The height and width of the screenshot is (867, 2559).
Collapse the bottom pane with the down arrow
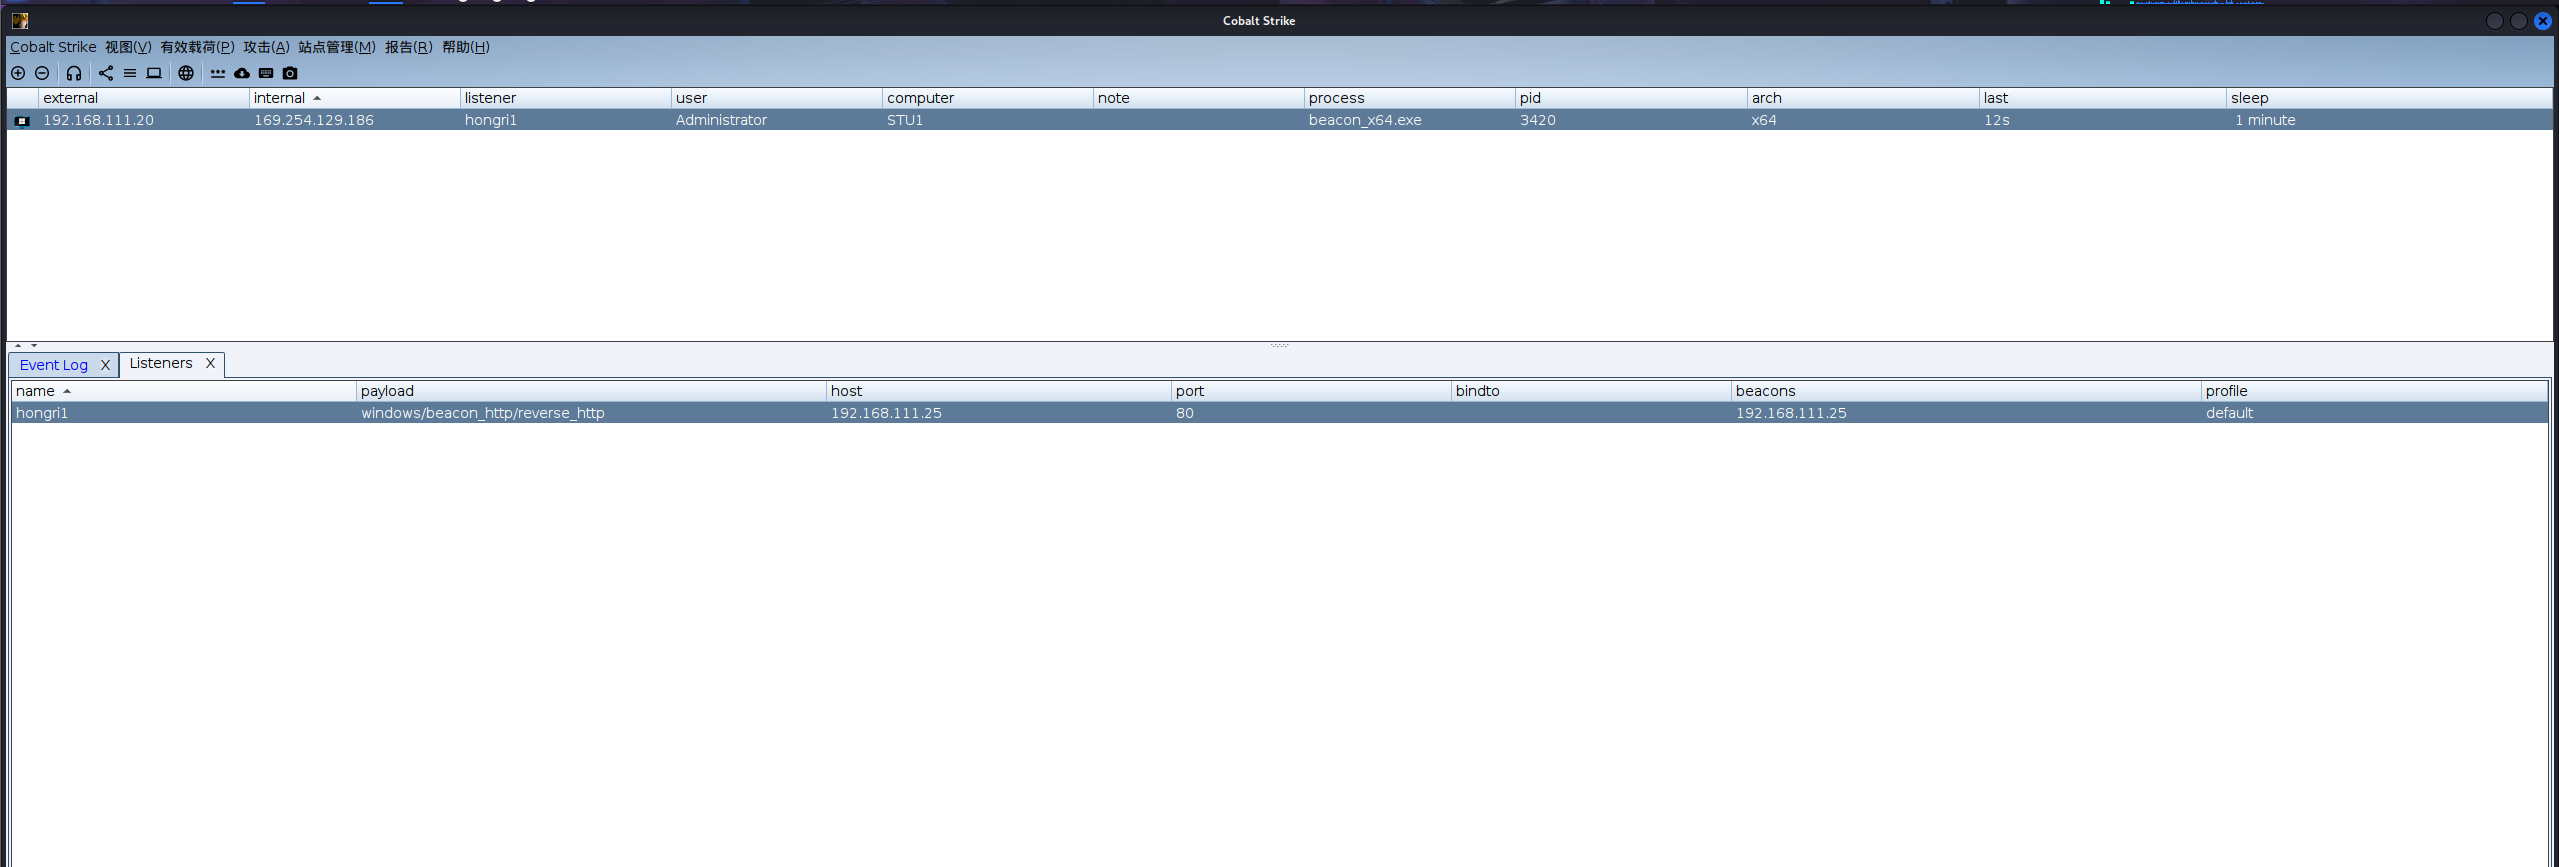tap(34, 345)
